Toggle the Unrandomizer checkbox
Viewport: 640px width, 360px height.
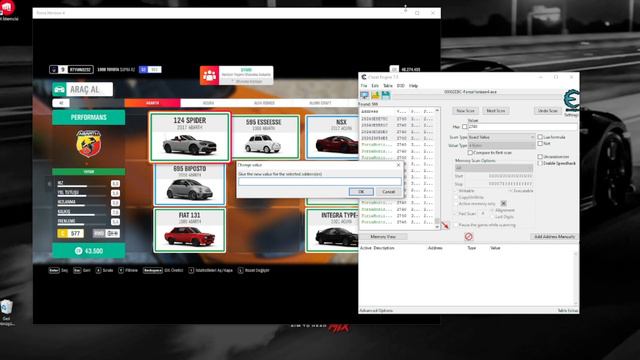tap(540, 157)
